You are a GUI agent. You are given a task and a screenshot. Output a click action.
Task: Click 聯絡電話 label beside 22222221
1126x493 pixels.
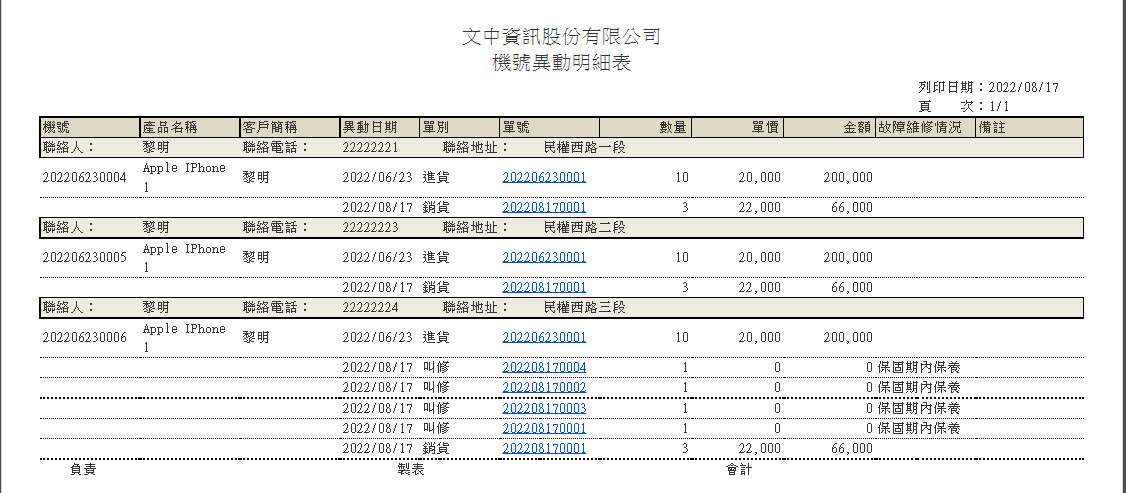(x=276, y=148)
